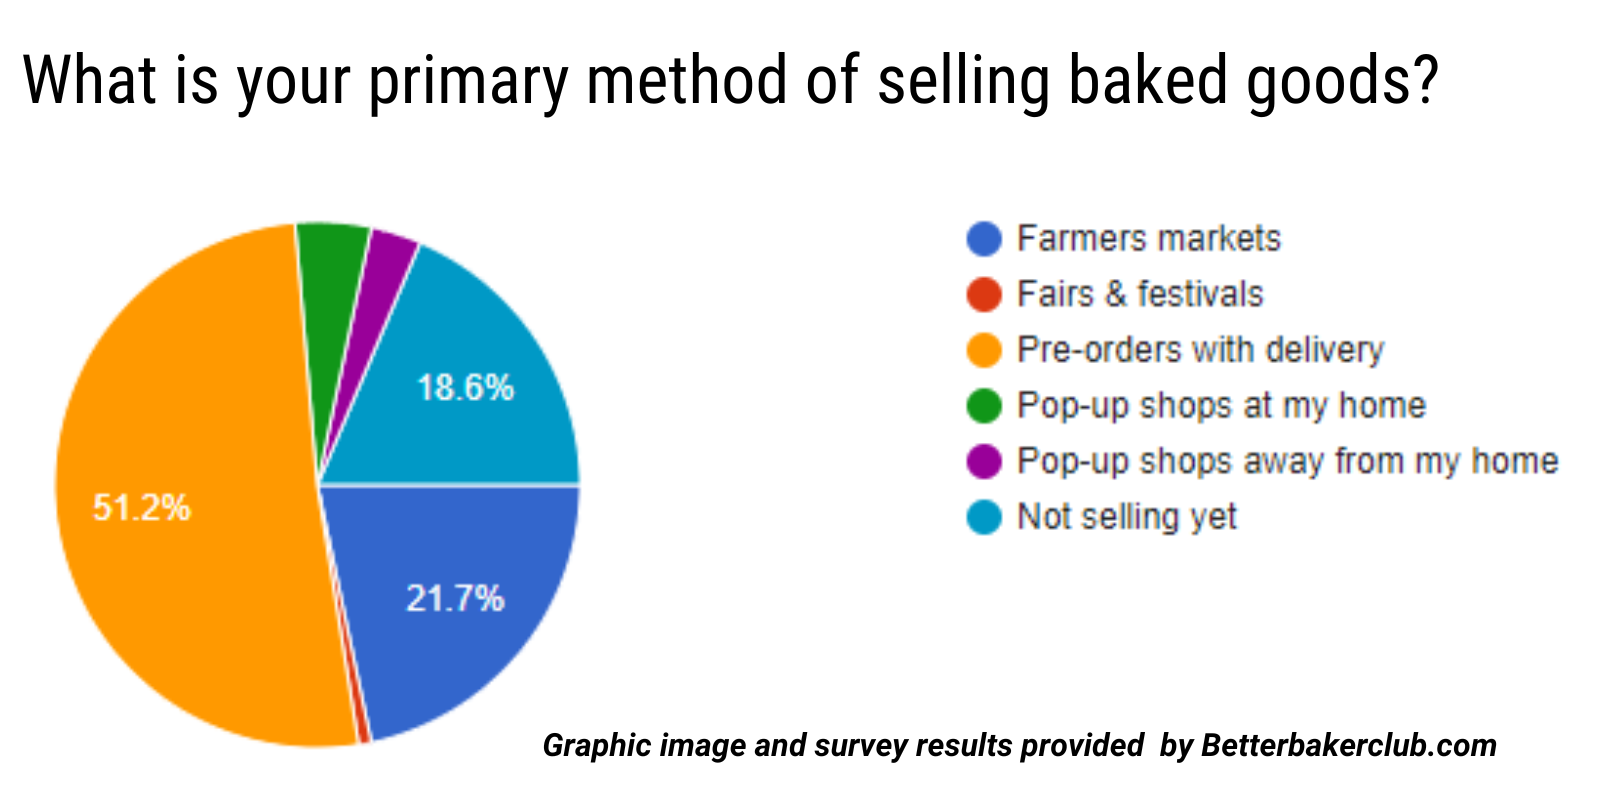Select the Fairs & festivals legend label

1140,295
